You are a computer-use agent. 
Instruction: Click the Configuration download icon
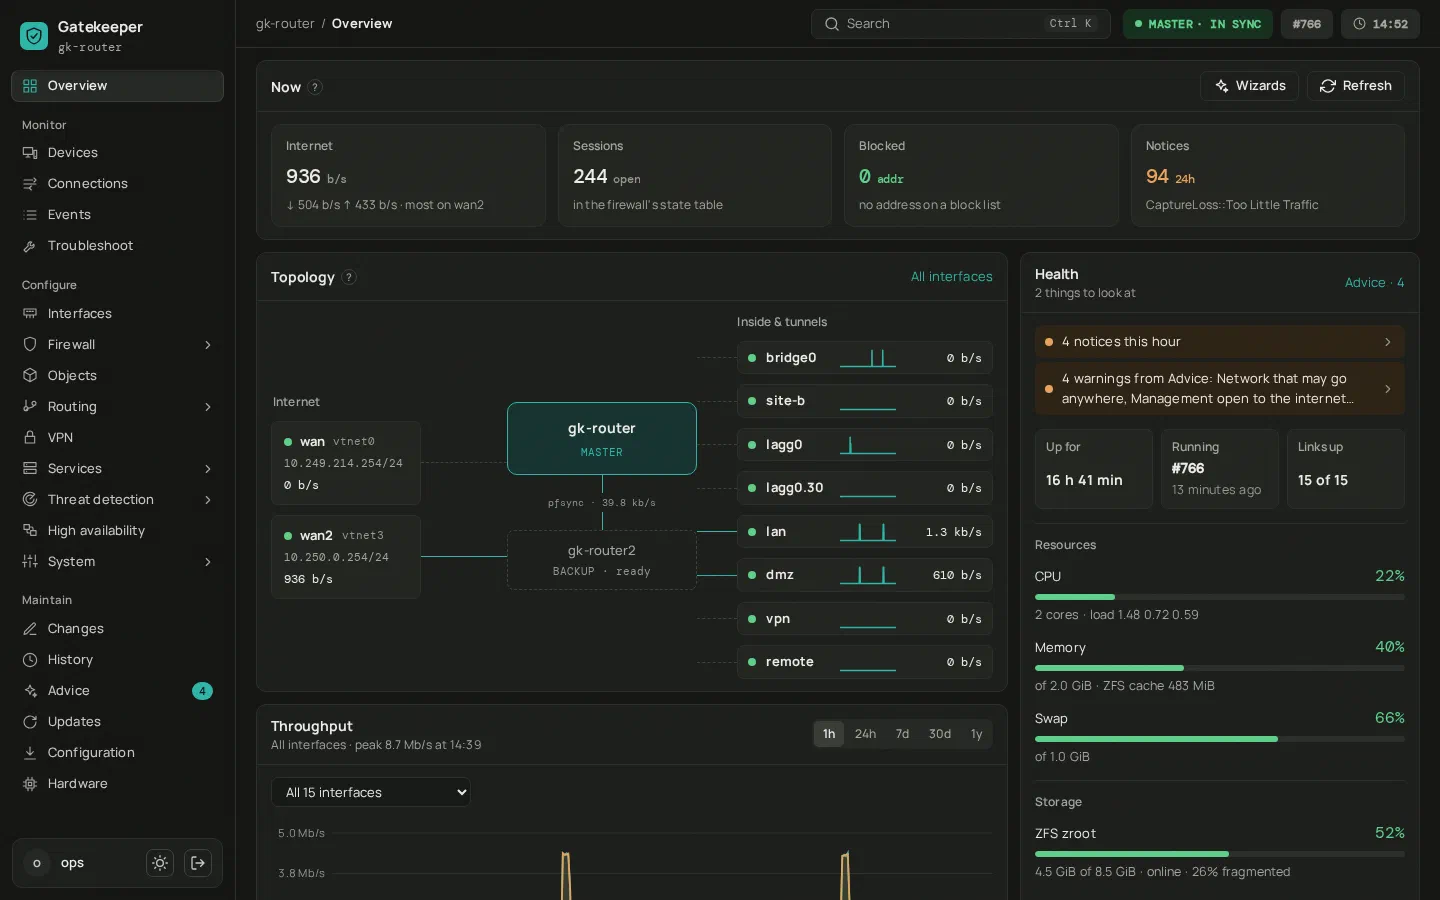(30, 753)
